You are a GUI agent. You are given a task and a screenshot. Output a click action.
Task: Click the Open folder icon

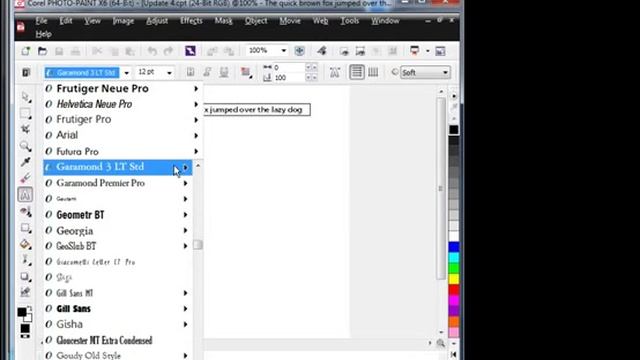tap(42, 51)
